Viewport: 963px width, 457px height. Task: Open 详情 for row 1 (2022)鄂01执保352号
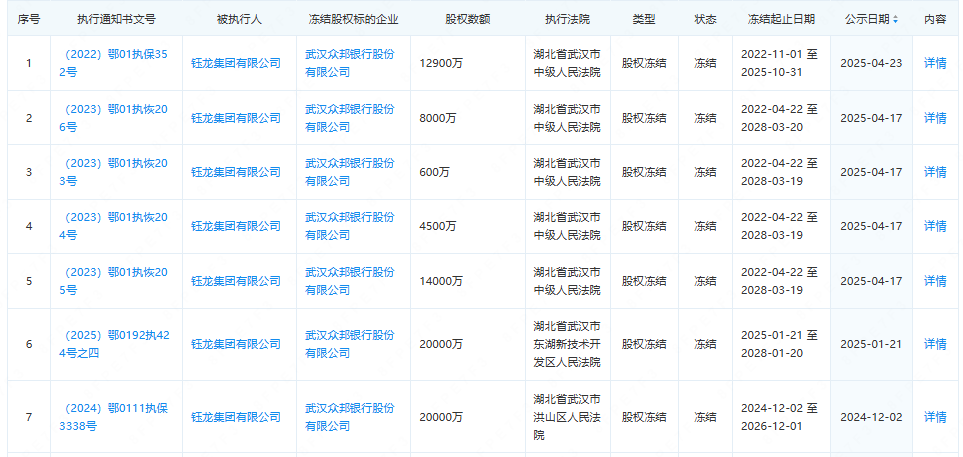(935, 63)
